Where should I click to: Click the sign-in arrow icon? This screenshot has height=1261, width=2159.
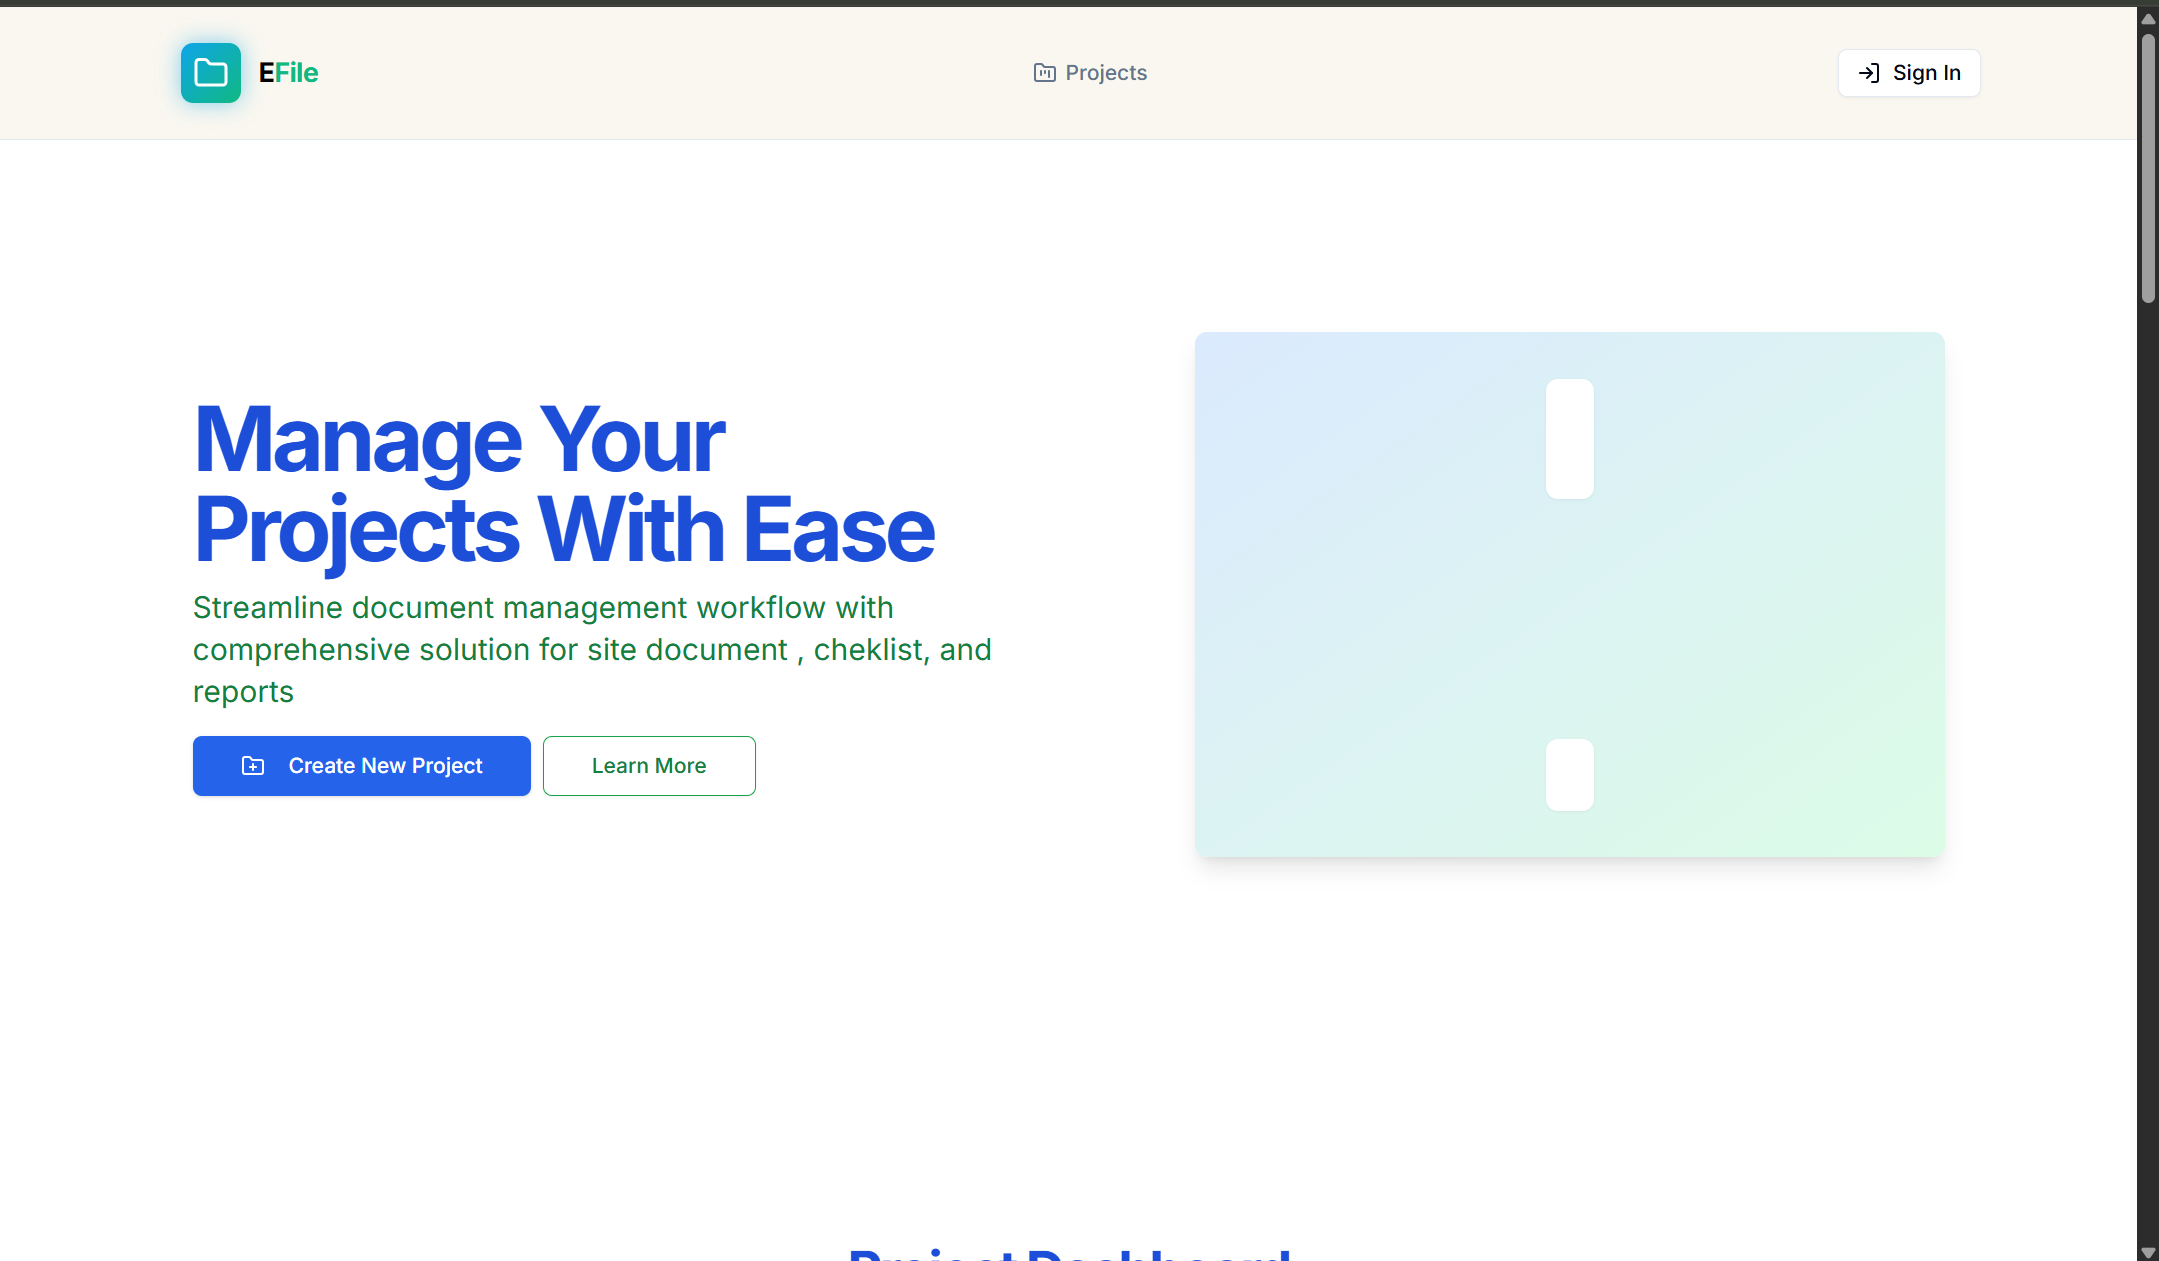(x=1868, y=73)
